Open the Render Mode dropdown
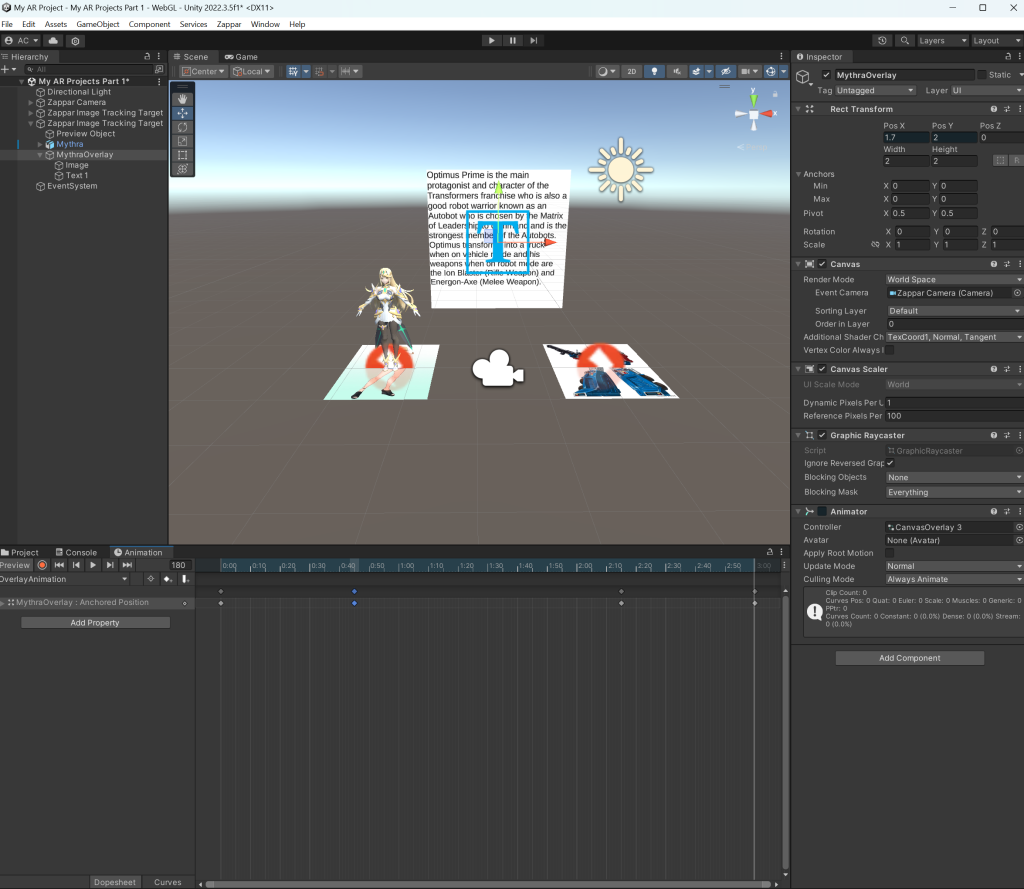Screen dimensions: 1024x889 (x=954, y=280)
